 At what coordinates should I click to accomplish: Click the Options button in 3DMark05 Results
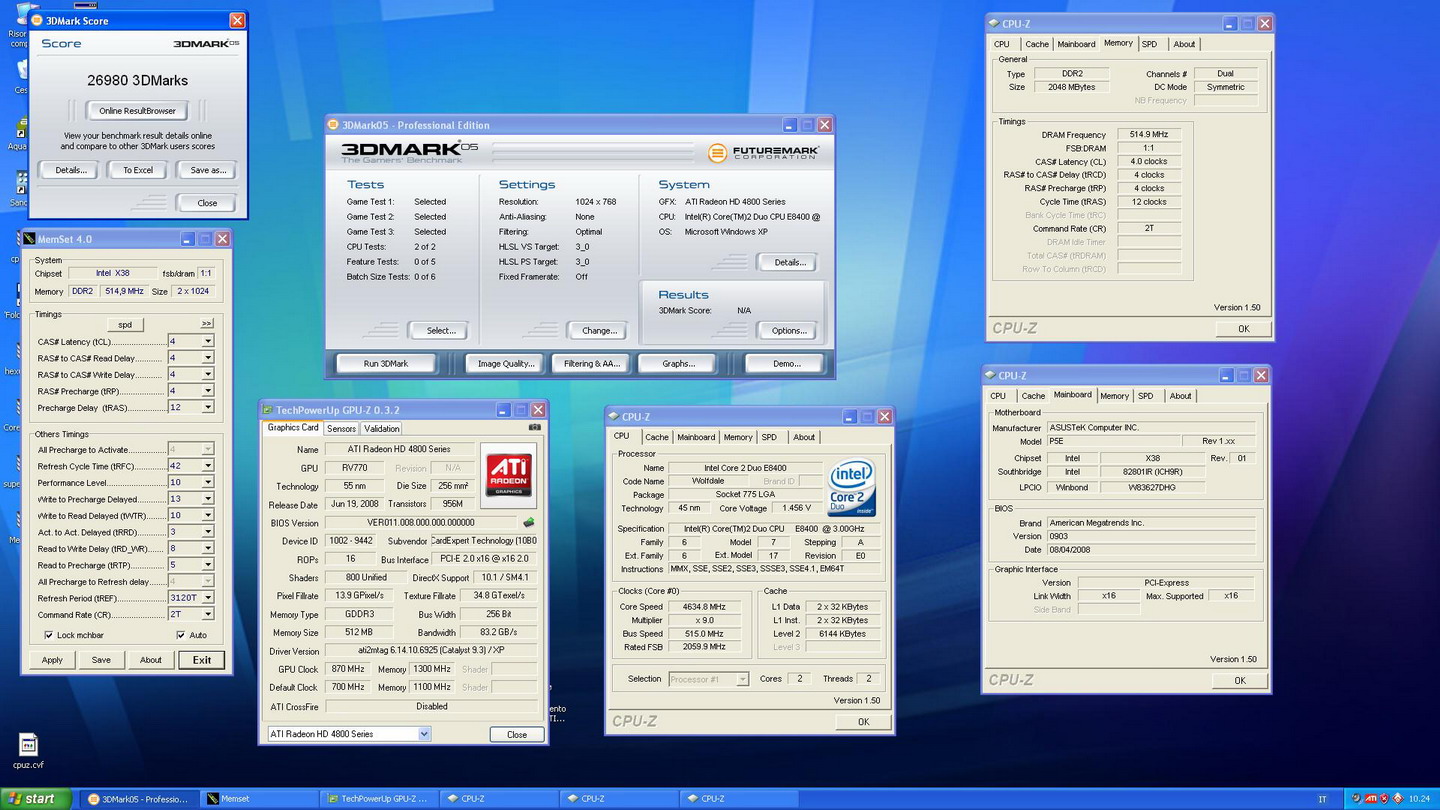788,331
